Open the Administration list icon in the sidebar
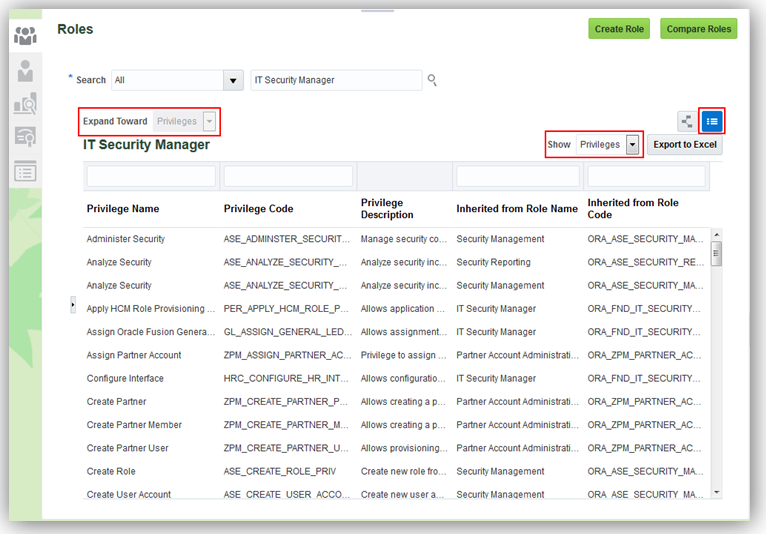 [25, 171]
